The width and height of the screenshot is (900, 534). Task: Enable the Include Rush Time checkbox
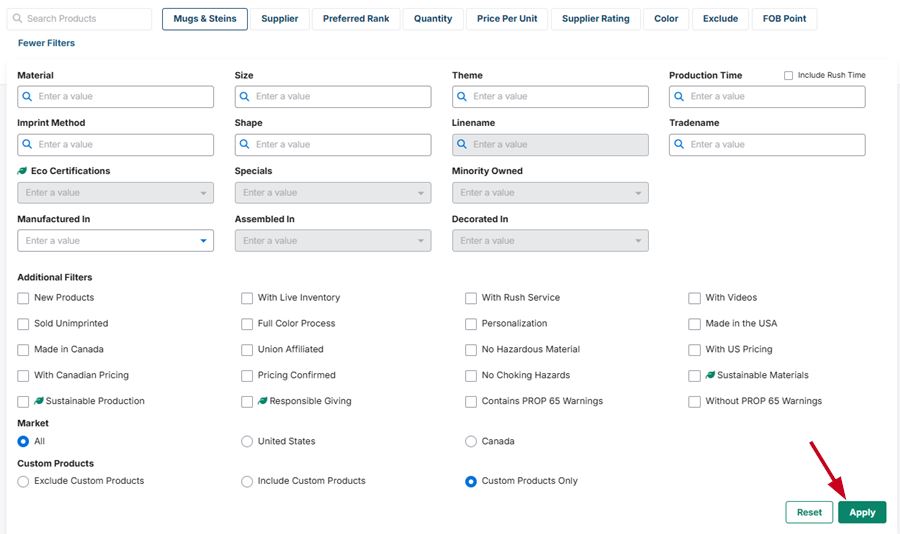click(x=788, y=76)
